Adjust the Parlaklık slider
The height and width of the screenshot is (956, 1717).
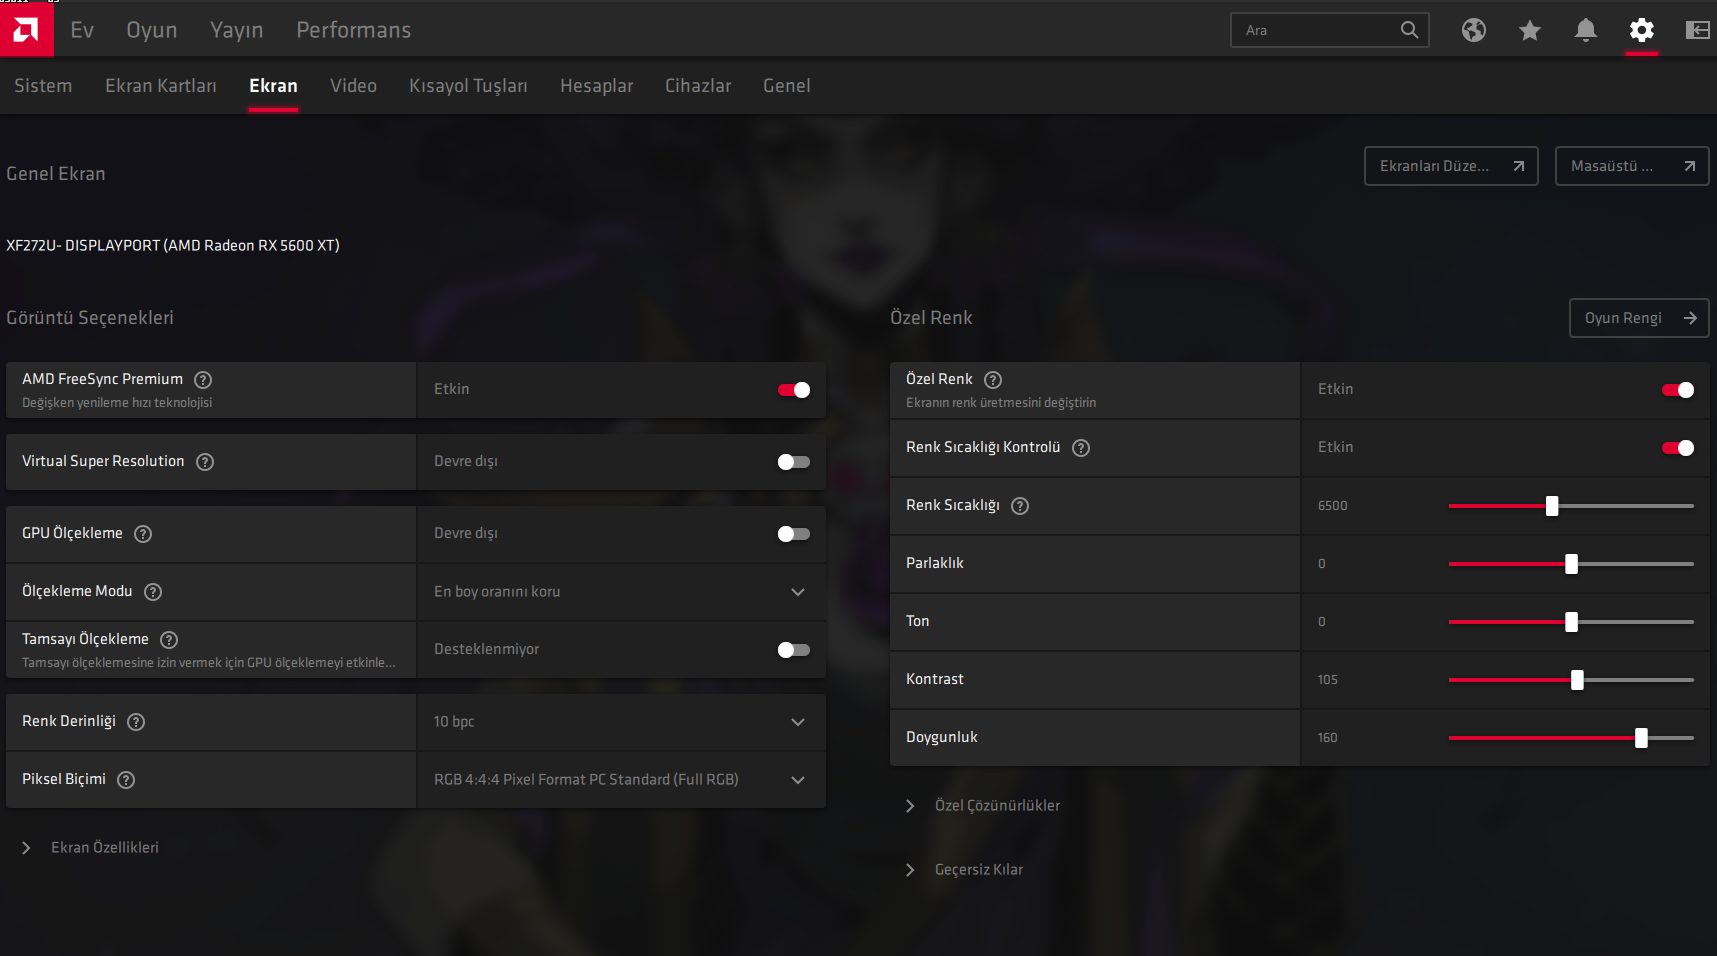[x=1571, y=564]
